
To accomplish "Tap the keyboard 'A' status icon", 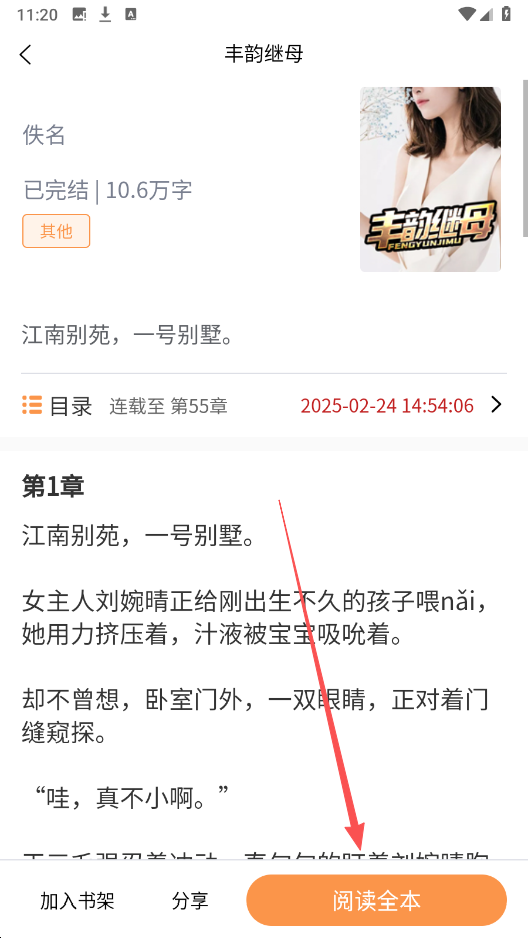I will (131, 15).
